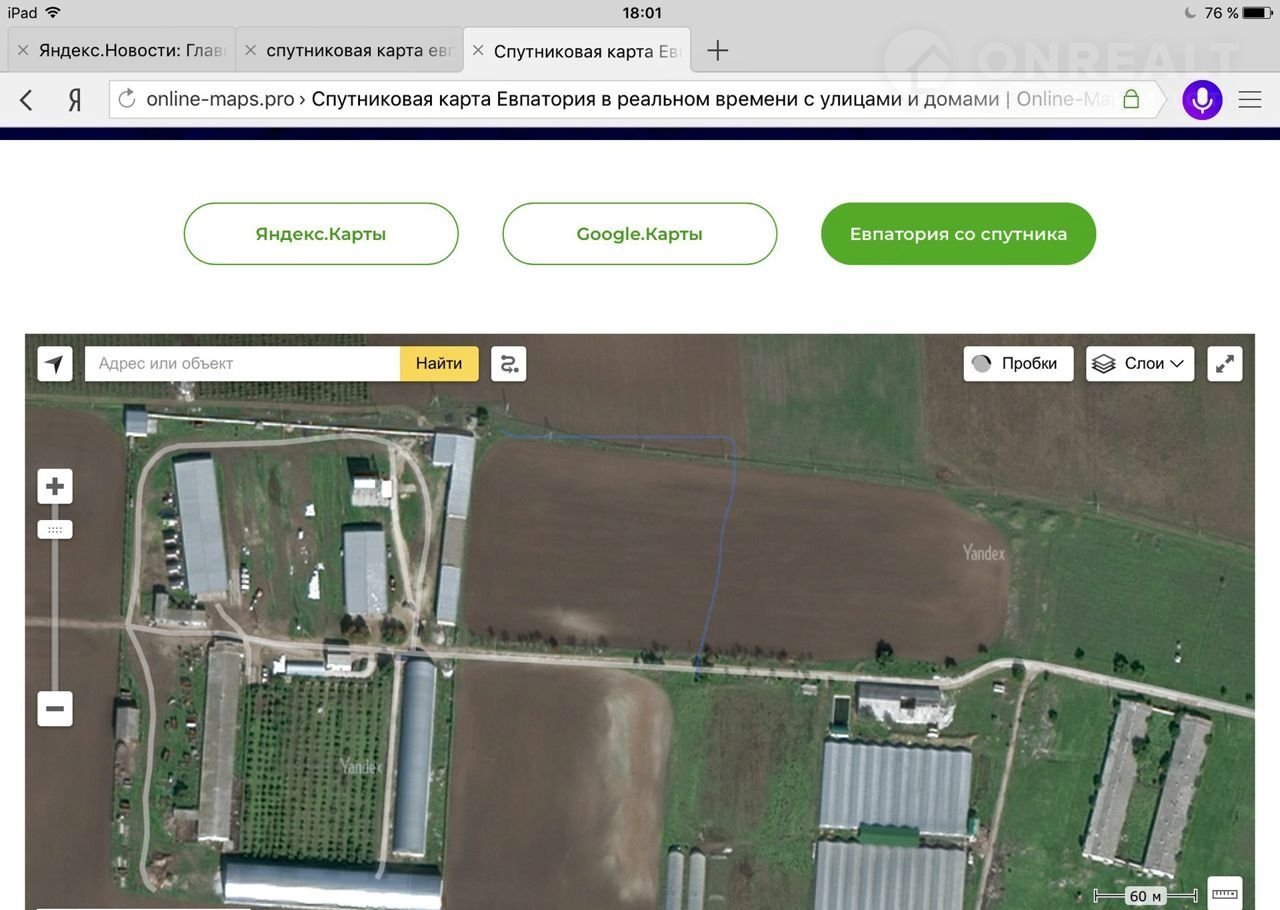Activate the ruler measurement tool
This screenshot has width=1280, height=910.
pyautogui.click(x=1225, y=893)
